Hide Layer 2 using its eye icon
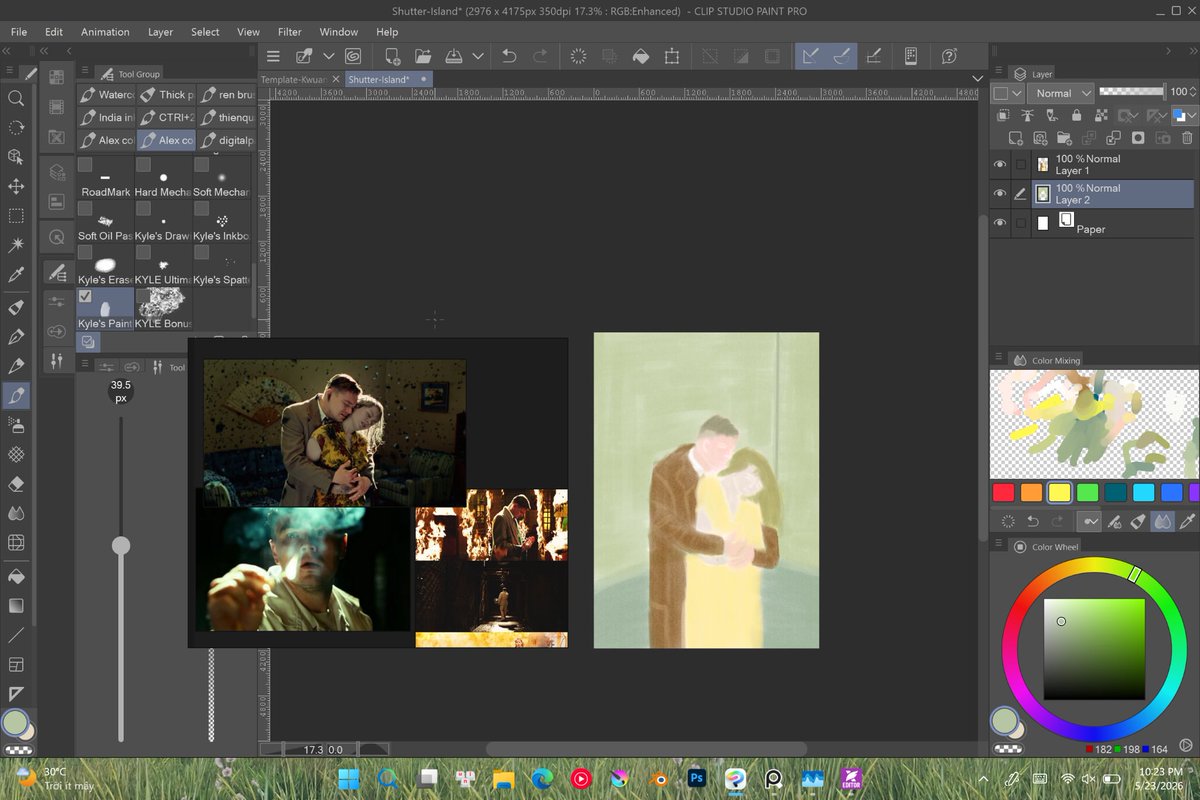 coord(1000,194)
